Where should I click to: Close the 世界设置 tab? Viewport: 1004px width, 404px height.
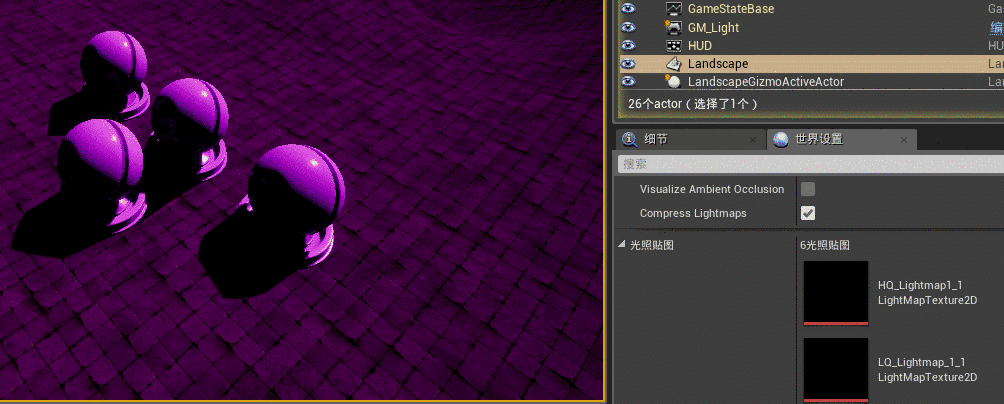pos(905,139)
